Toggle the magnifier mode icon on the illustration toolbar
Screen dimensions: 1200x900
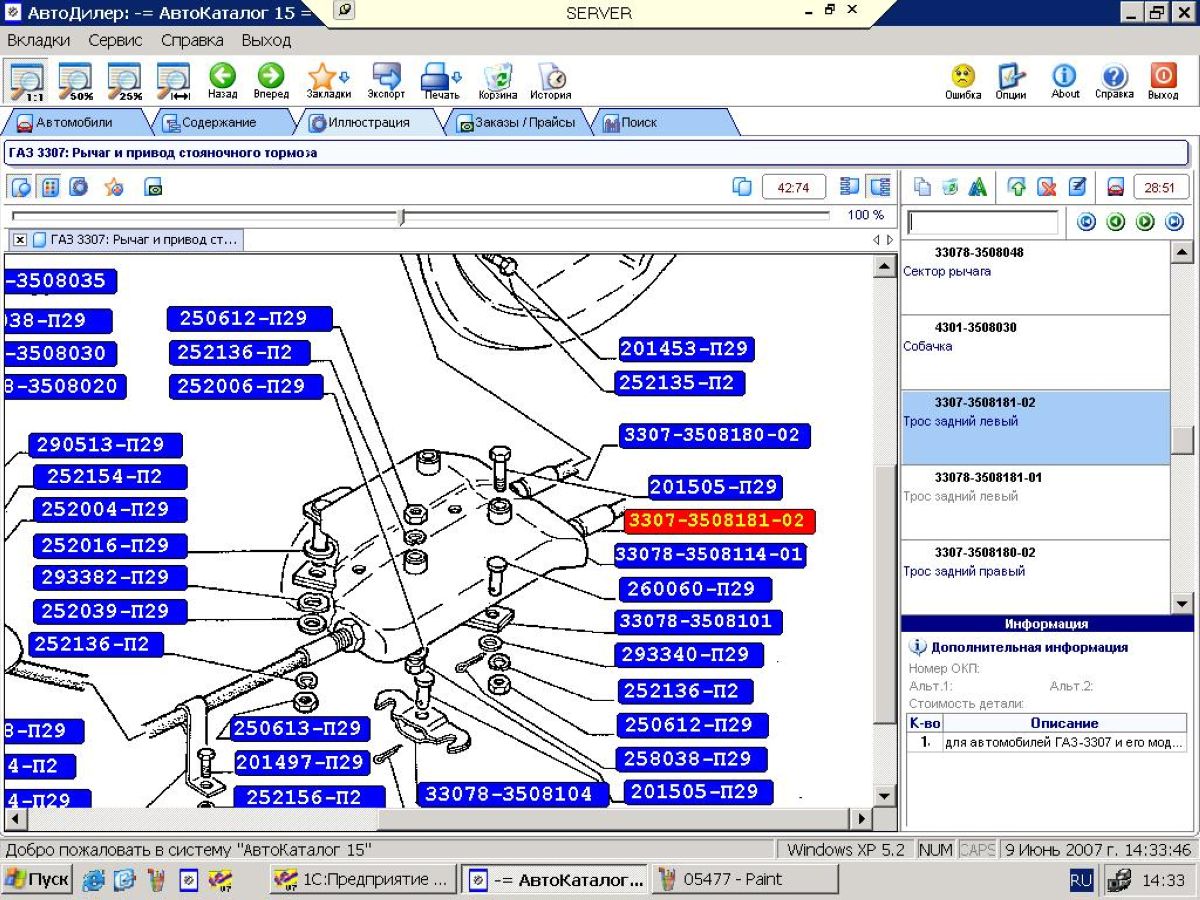tap(21, 187)
